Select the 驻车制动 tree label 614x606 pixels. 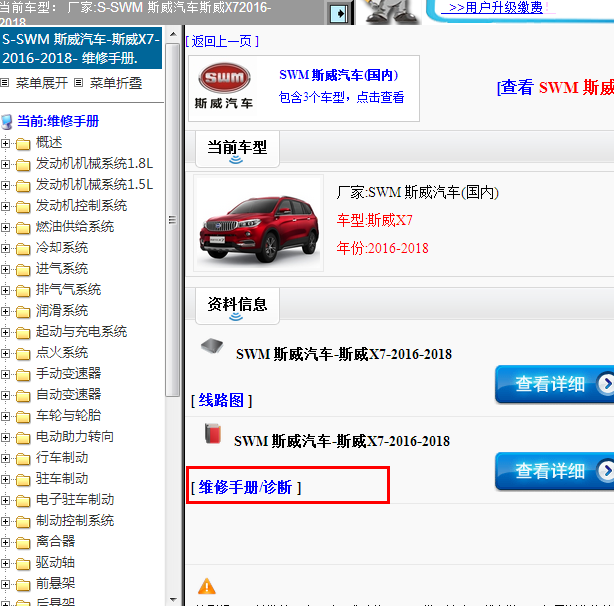coord(62,478)
